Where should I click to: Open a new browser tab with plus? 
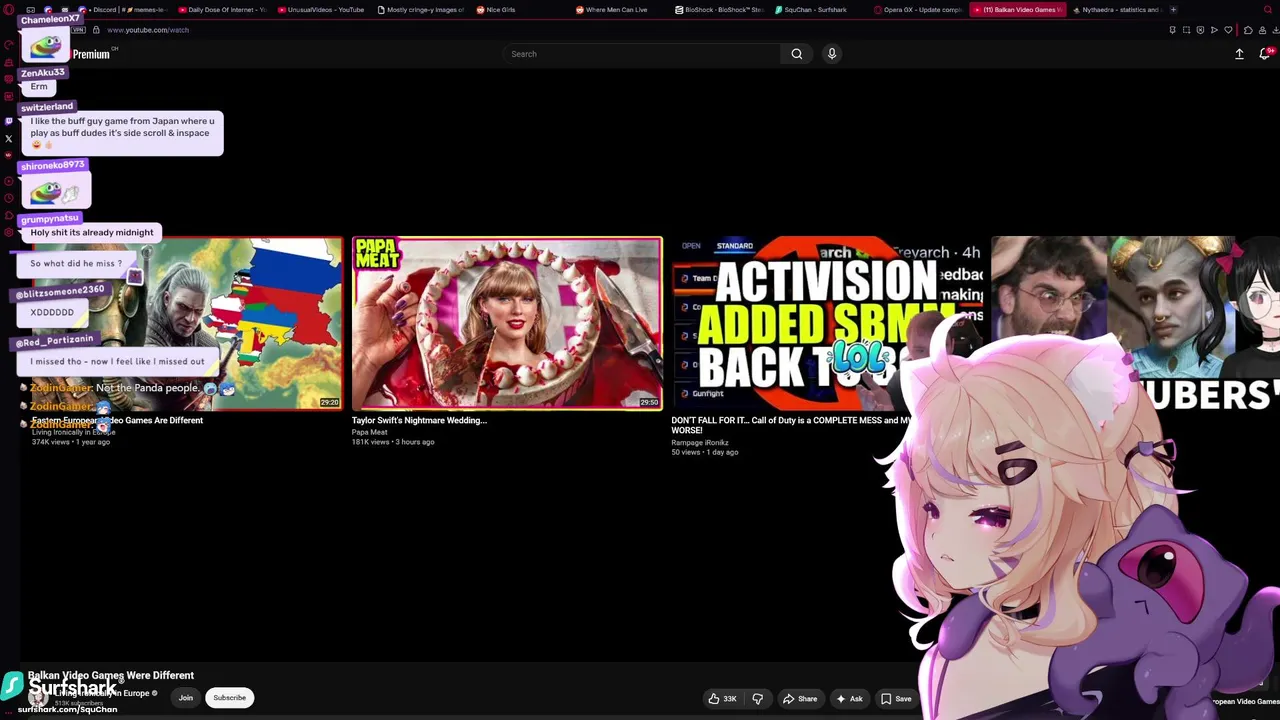(x=1173, y=10)
